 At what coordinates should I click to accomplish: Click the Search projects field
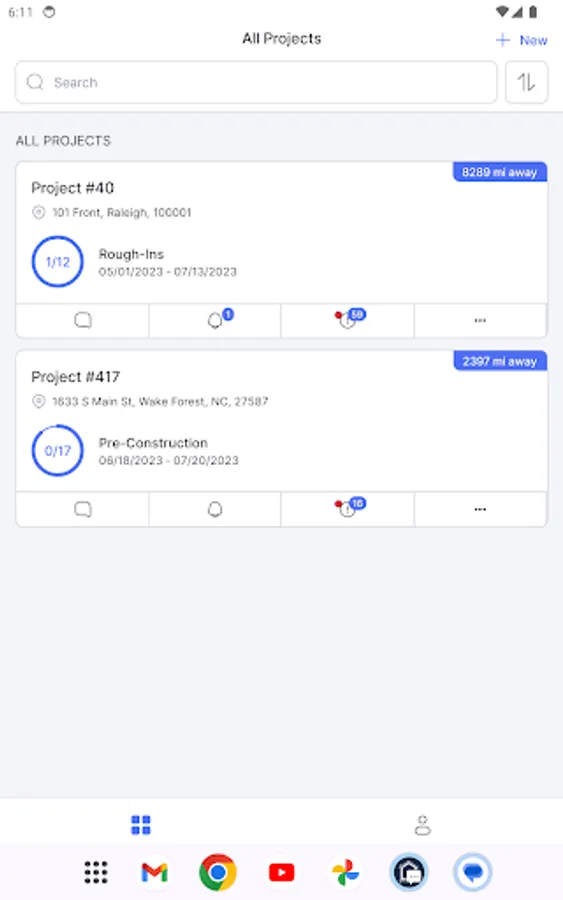[256, 83]
